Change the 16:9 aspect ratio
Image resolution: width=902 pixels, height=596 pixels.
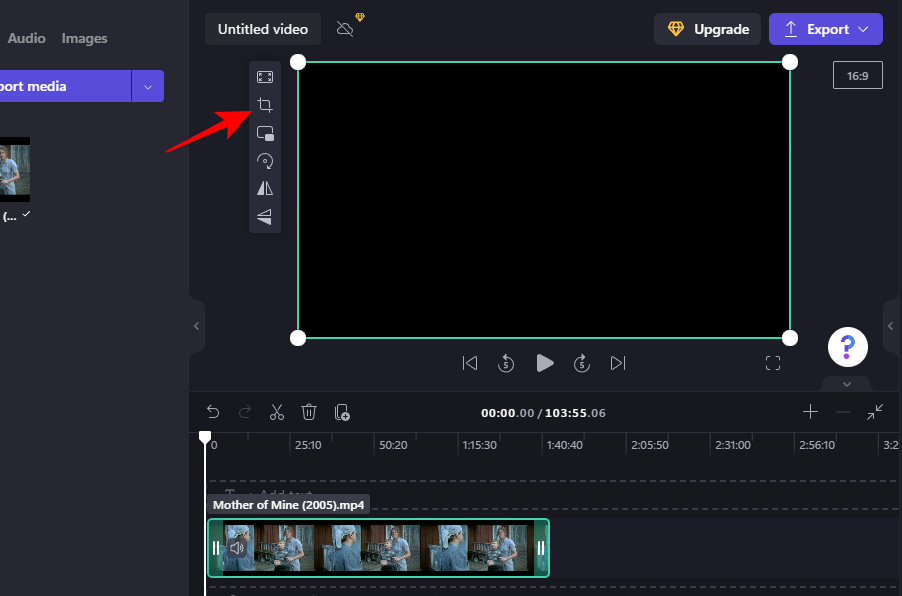point(857,74)
